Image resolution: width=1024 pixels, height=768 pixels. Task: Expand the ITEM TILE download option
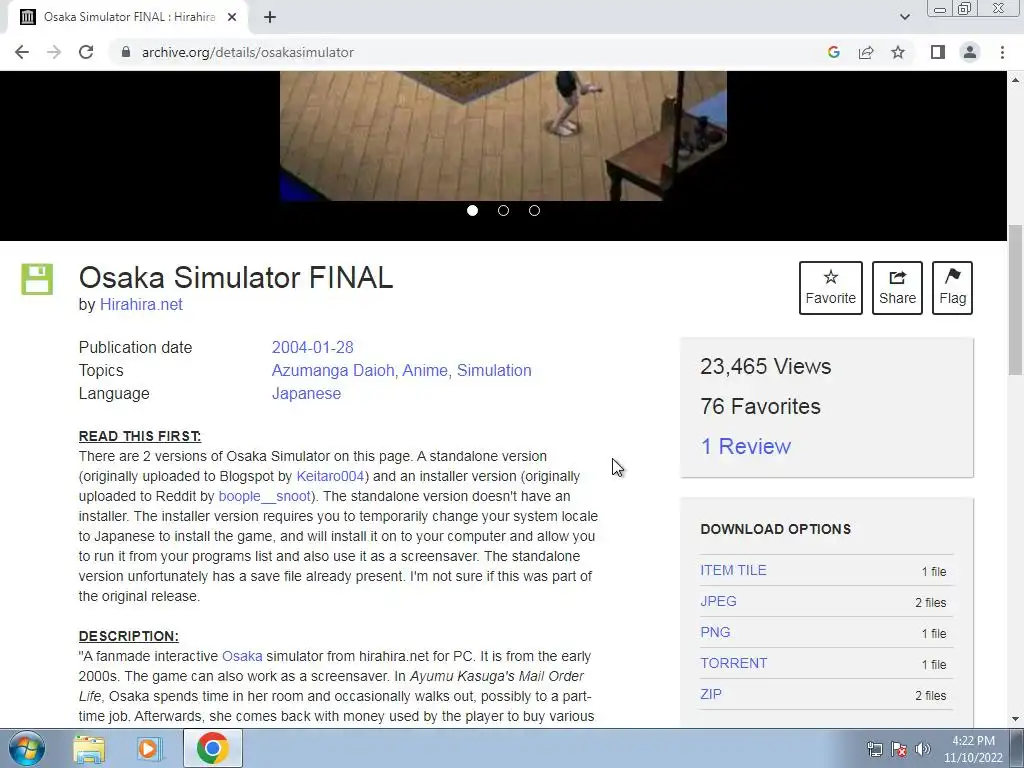(x=733, y=570)
